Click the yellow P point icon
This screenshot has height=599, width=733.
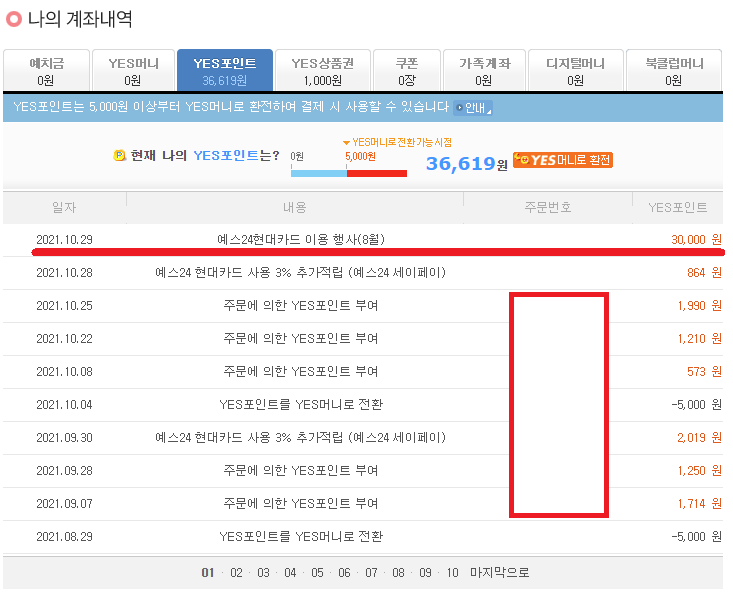coord(120,155)
